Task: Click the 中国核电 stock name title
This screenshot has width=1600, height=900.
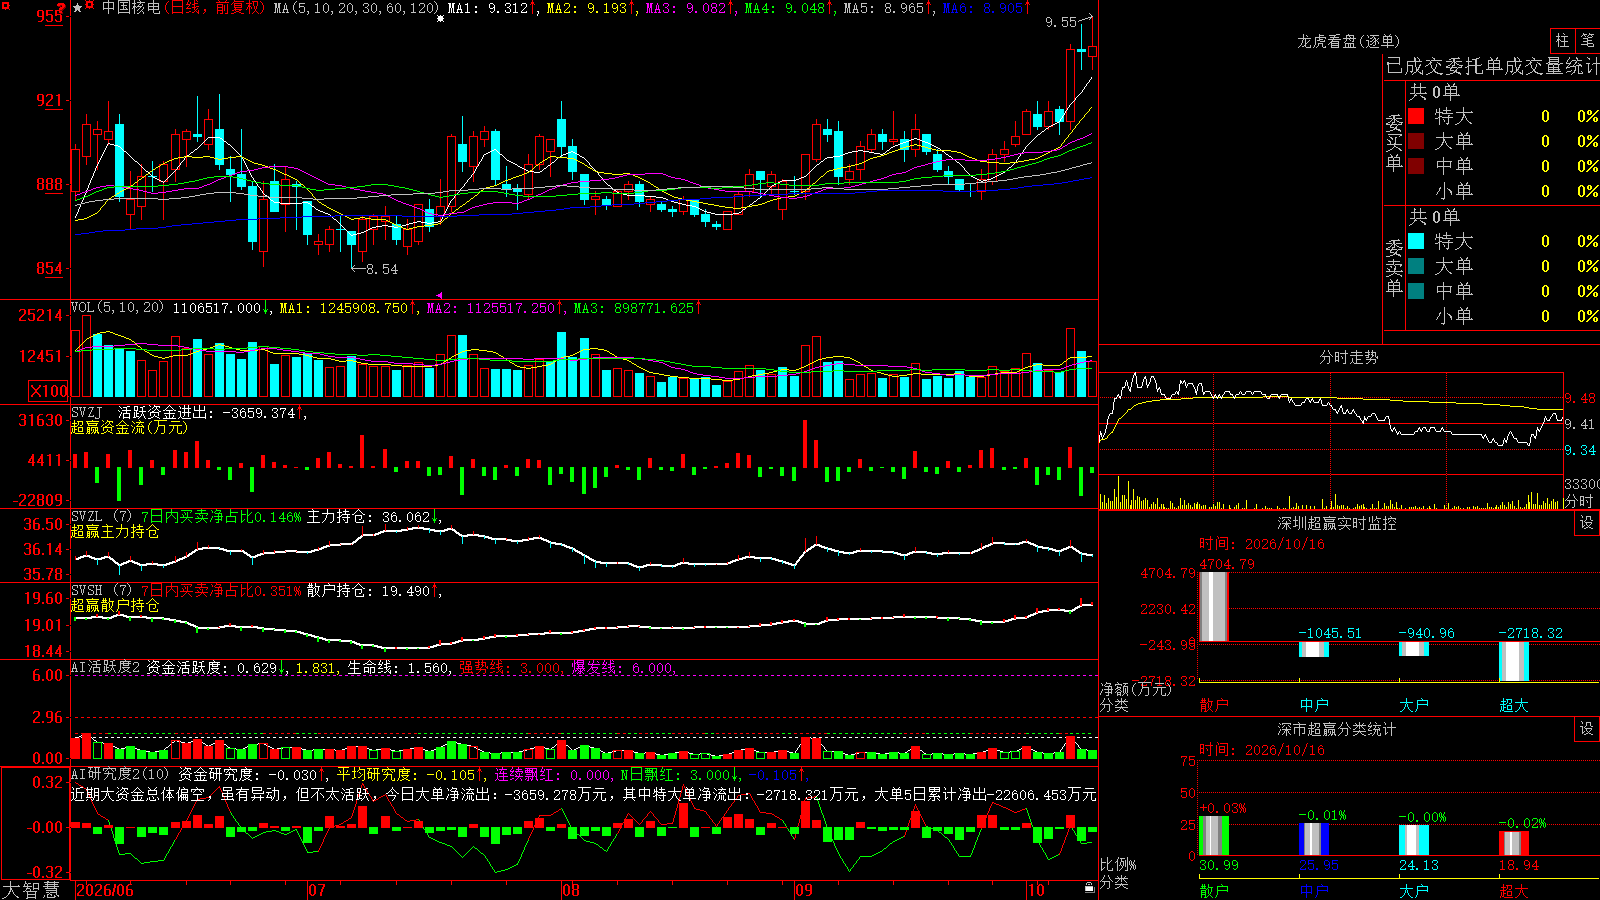Action: click(131, 8)
